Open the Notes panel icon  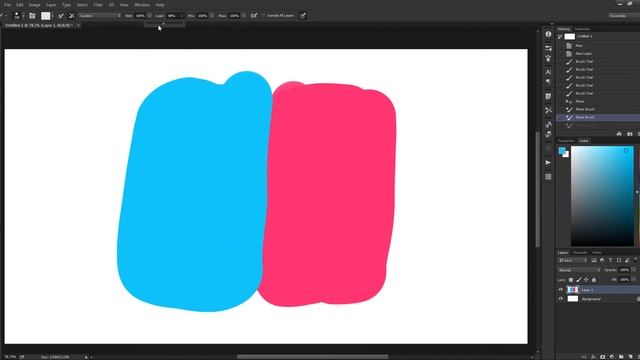click(548, 96)
